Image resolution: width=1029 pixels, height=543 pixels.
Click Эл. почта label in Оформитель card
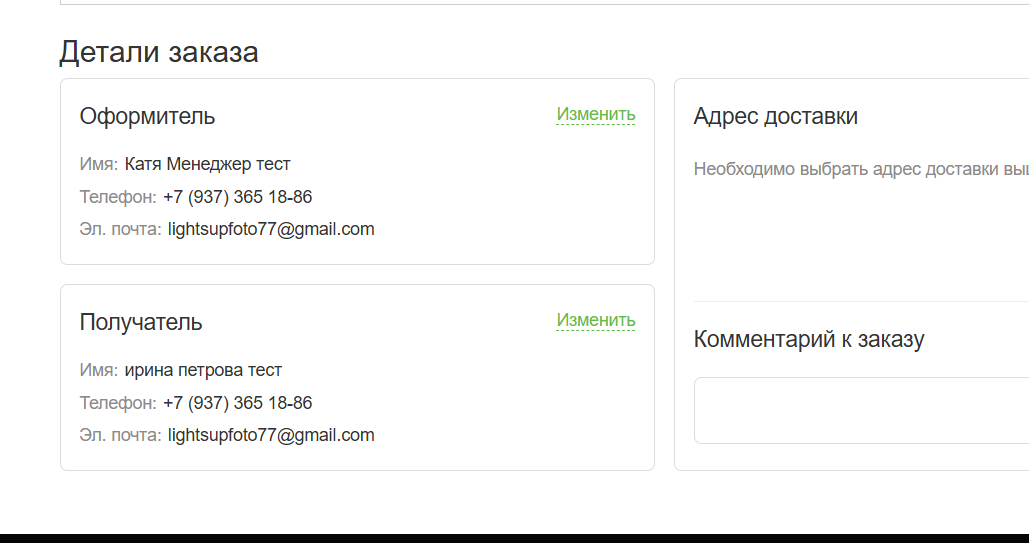click(120, 229)
